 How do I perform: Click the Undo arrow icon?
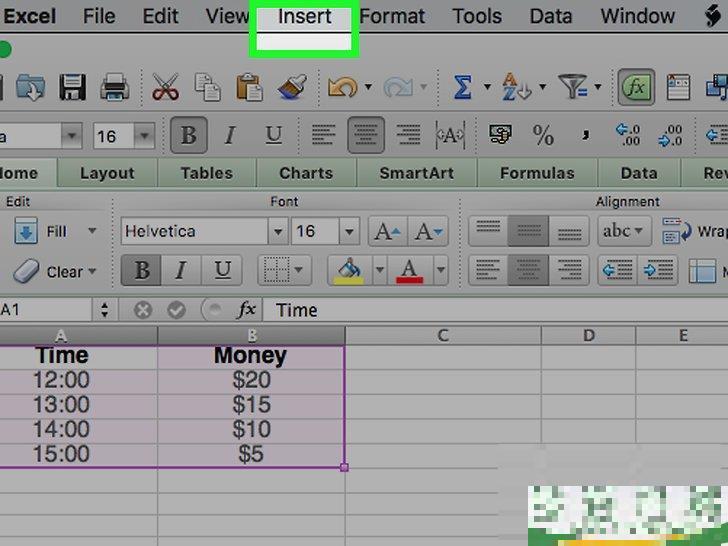coord(341,88)
